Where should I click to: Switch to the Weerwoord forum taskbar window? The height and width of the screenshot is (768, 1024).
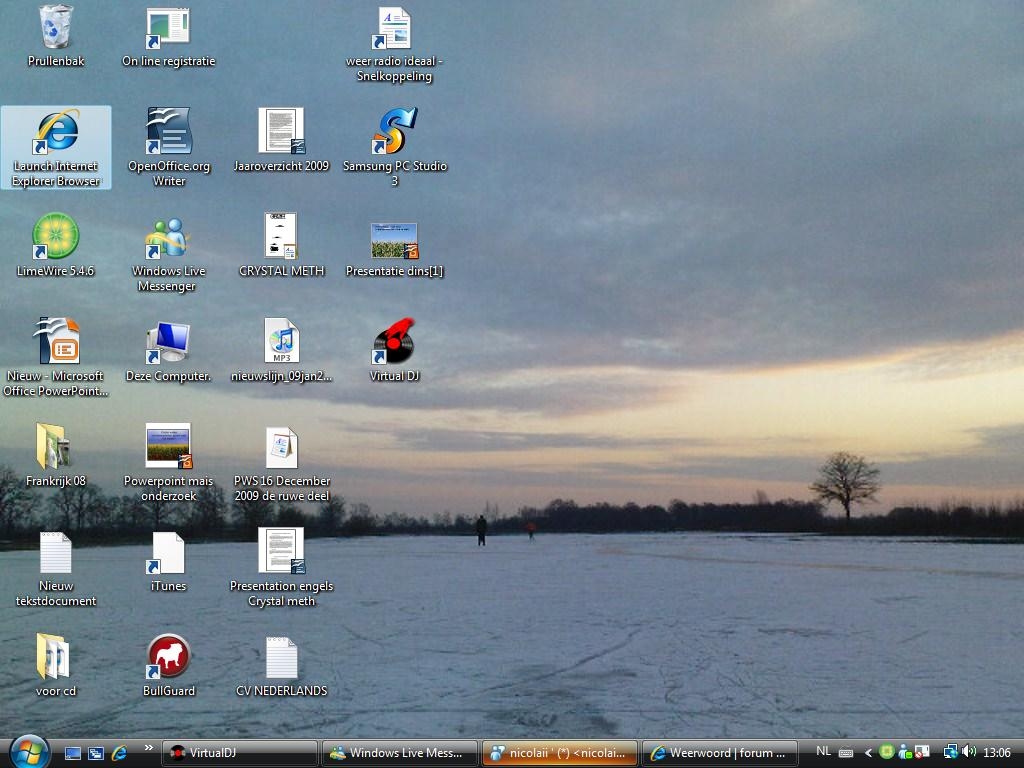(x=720, y=753)
